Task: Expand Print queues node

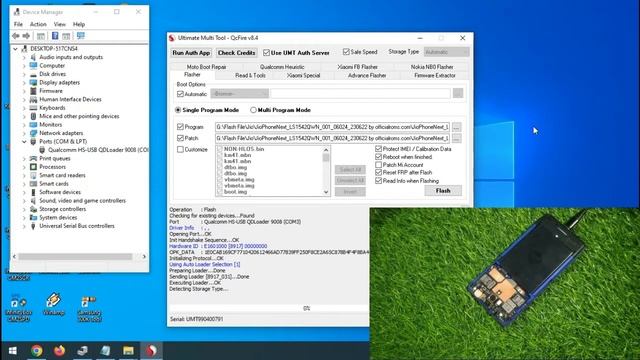Action: pyautogui.click(x=24, y=158)
